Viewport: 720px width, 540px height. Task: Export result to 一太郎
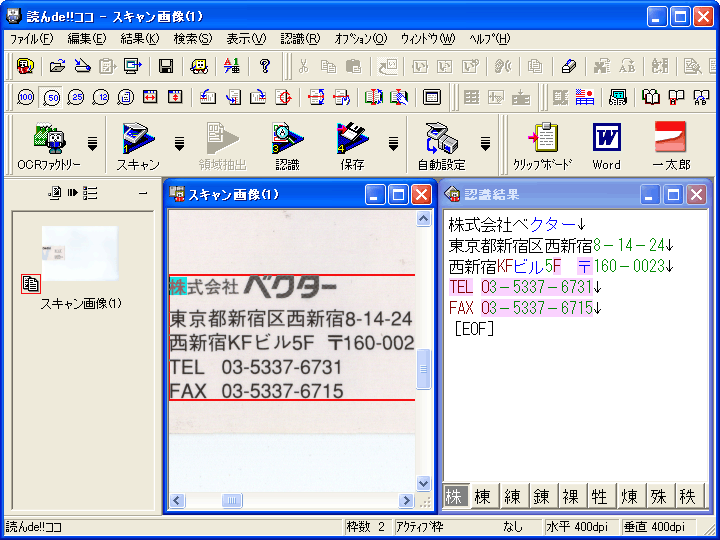(671, 146)
